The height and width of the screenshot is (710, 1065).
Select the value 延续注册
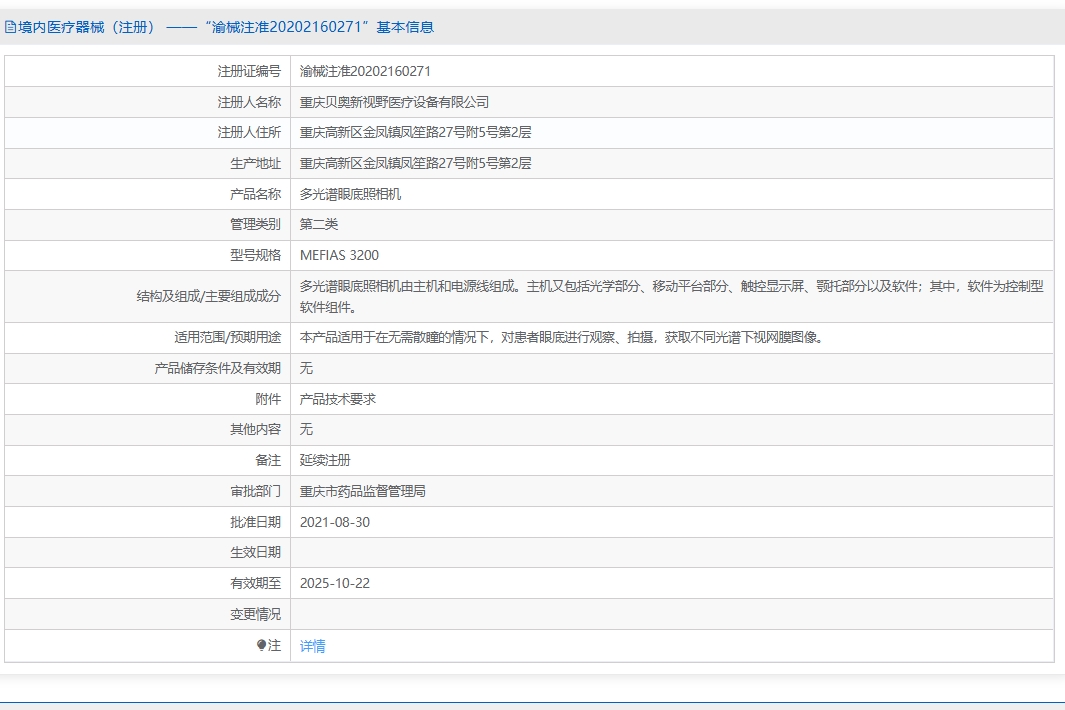[325, 461]
